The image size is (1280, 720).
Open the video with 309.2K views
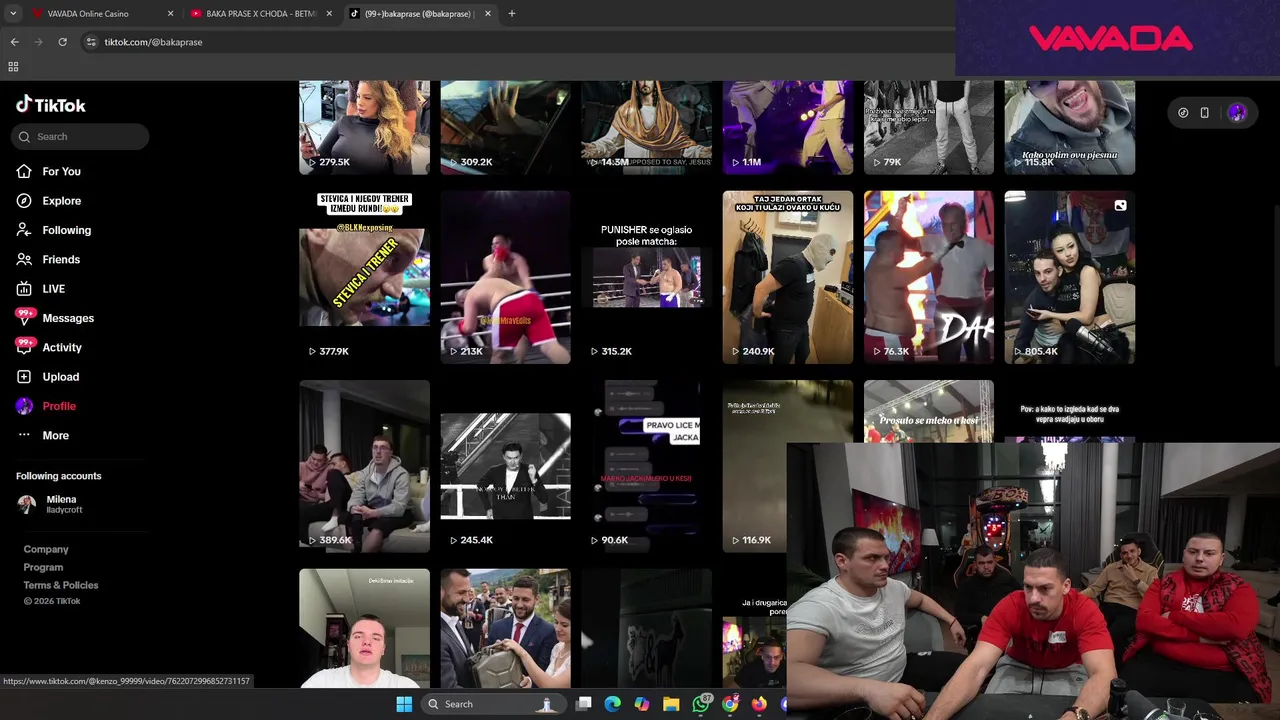[x=505, y=128]
